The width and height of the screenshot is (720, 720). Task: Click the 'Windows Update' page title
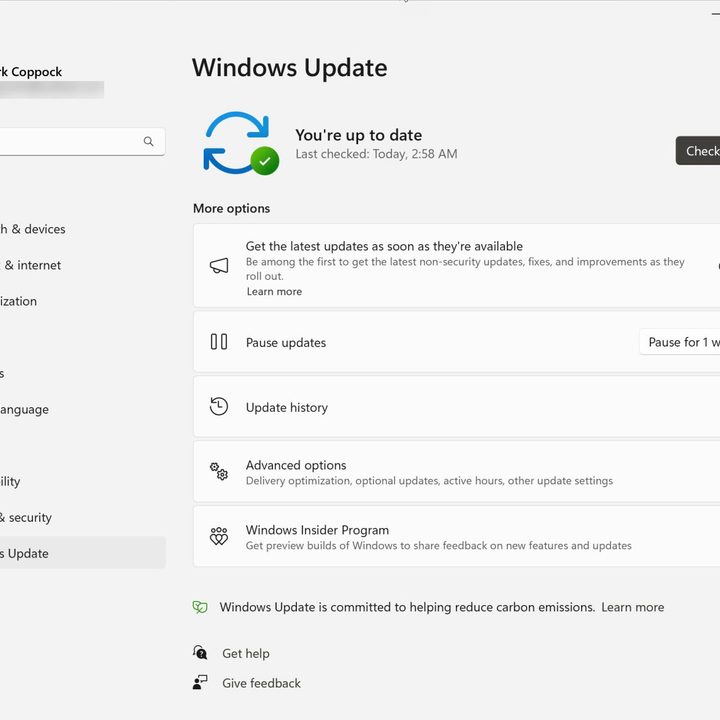click(x=290, y=68)
